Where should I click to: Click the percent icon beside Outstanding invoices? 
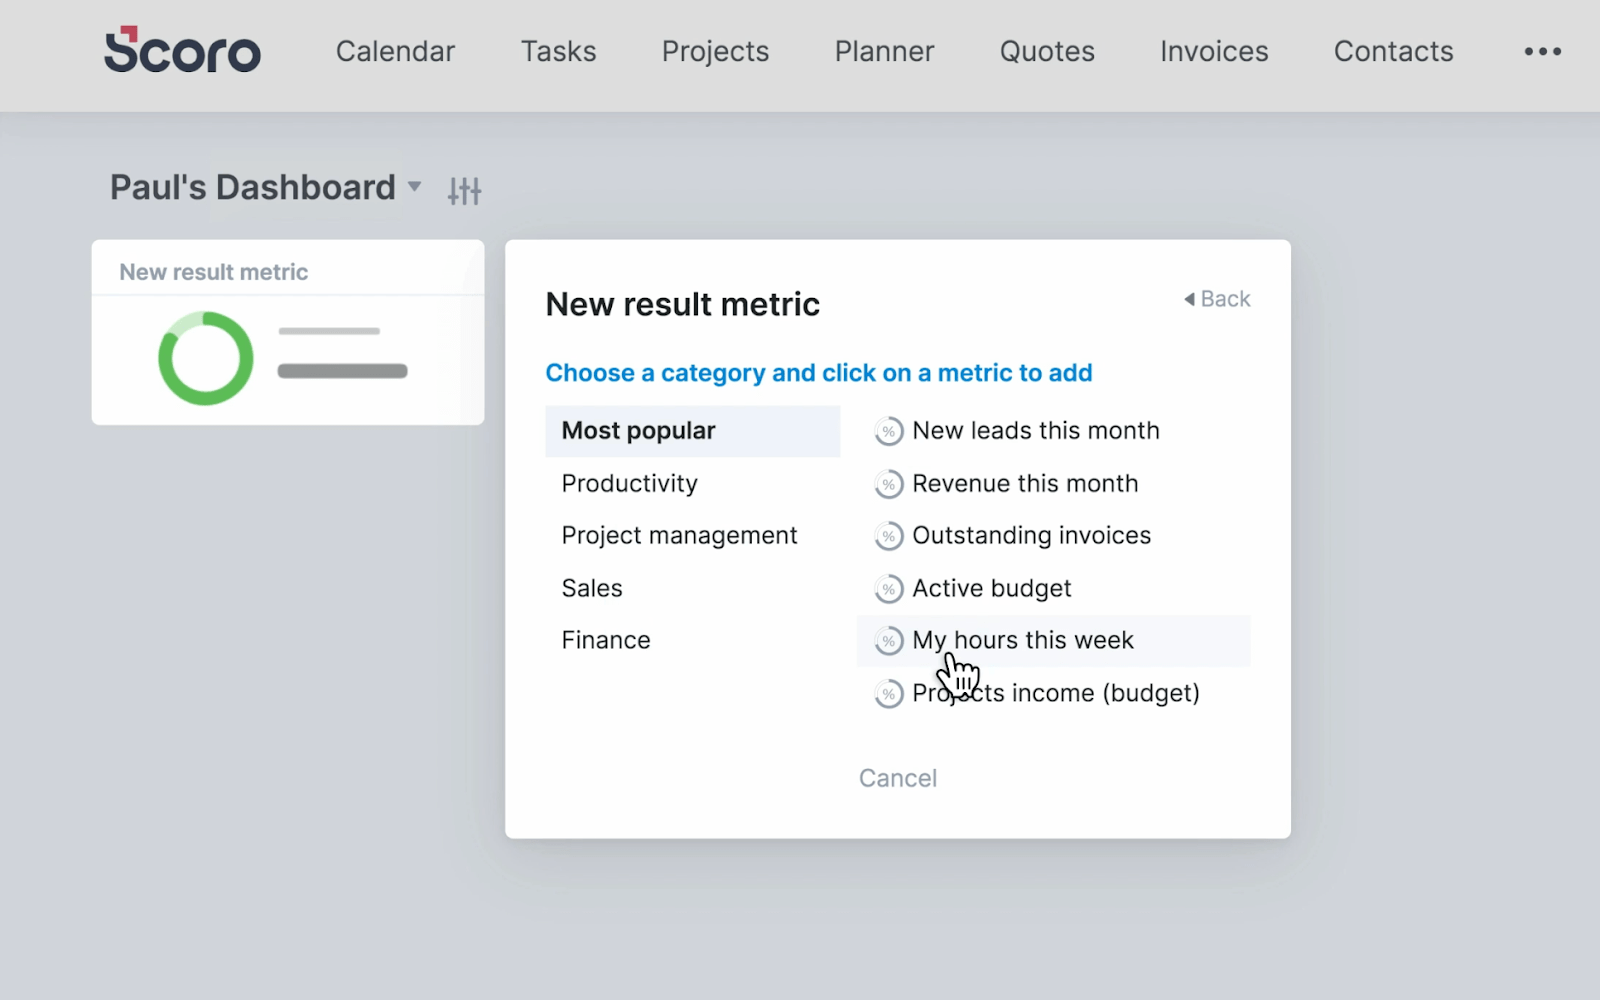[888, 536]
